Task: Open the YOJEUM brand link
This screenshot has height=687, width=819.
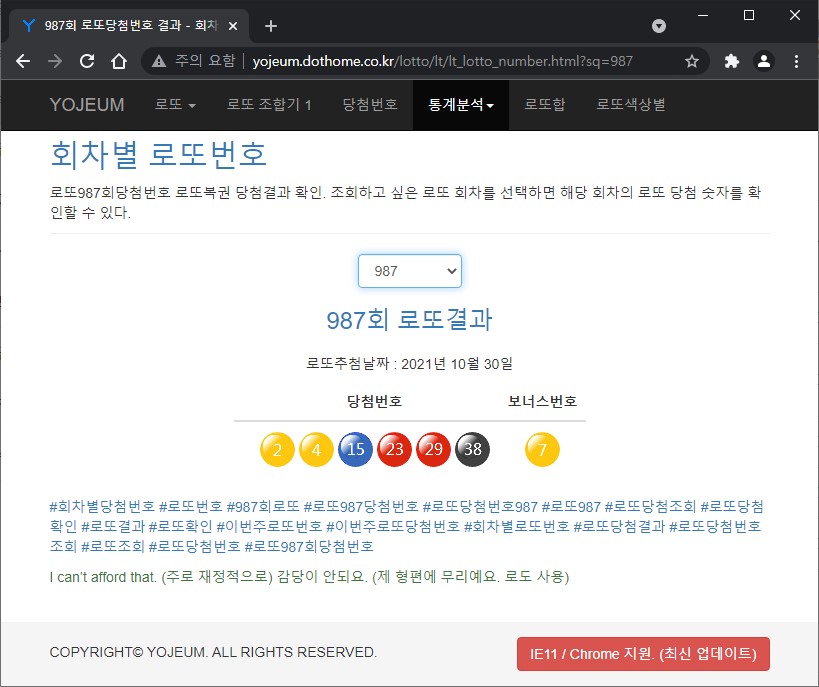Action: tap(87, 105)
